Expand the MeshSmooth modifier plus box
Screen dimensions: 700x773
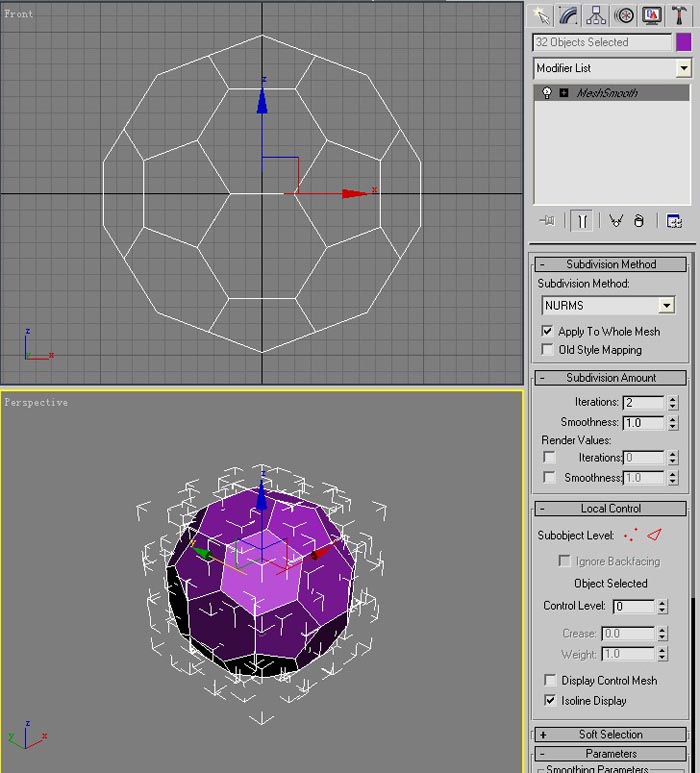[564, 93]
